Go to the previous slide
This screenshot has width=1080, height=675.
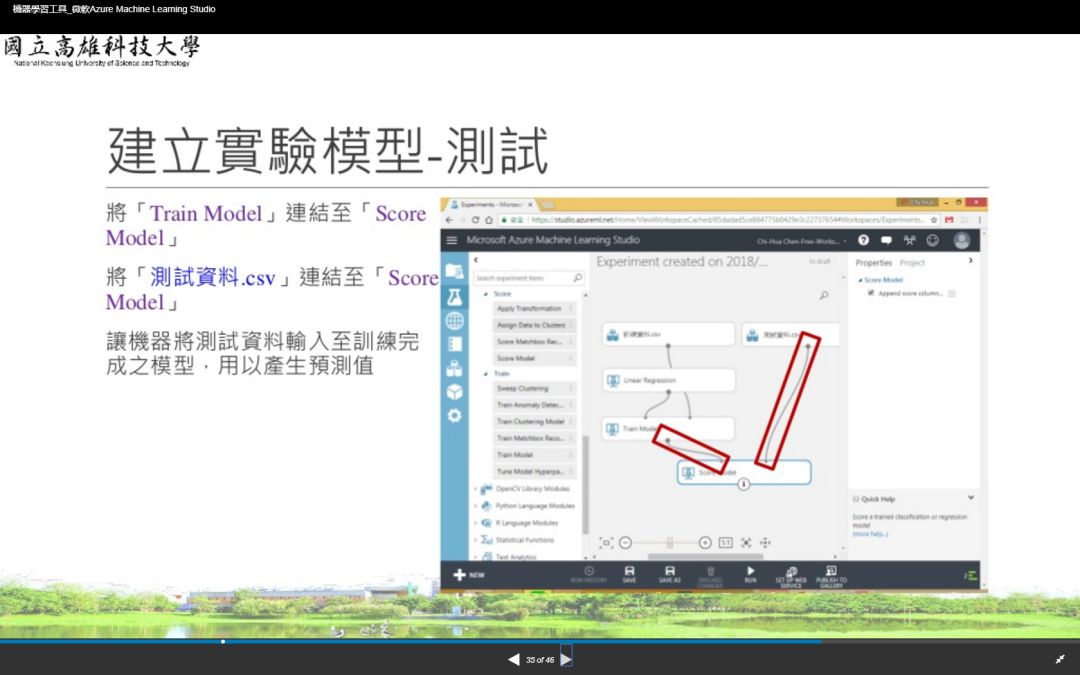513,659
